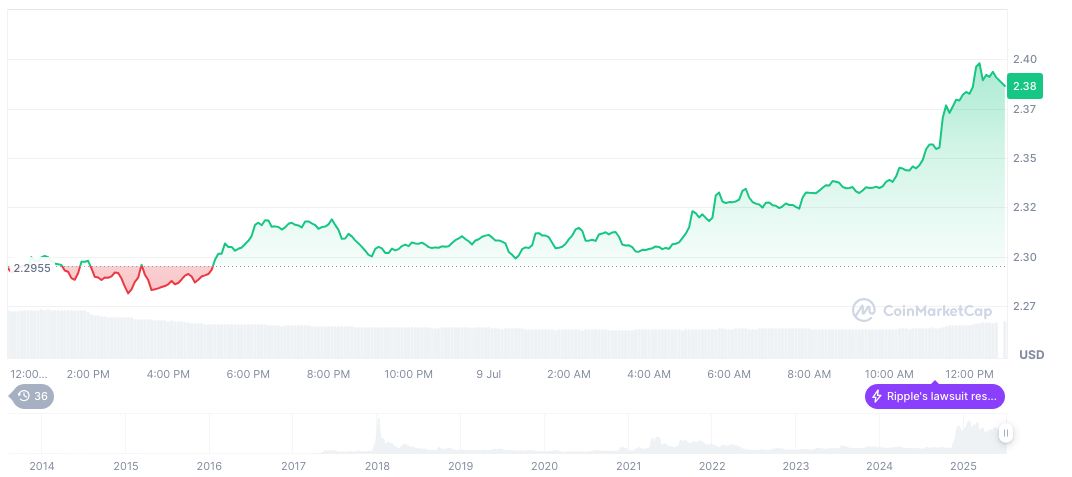Click the 2023 label in the history navigator
1072x477 pixels.
coord(796,466)
